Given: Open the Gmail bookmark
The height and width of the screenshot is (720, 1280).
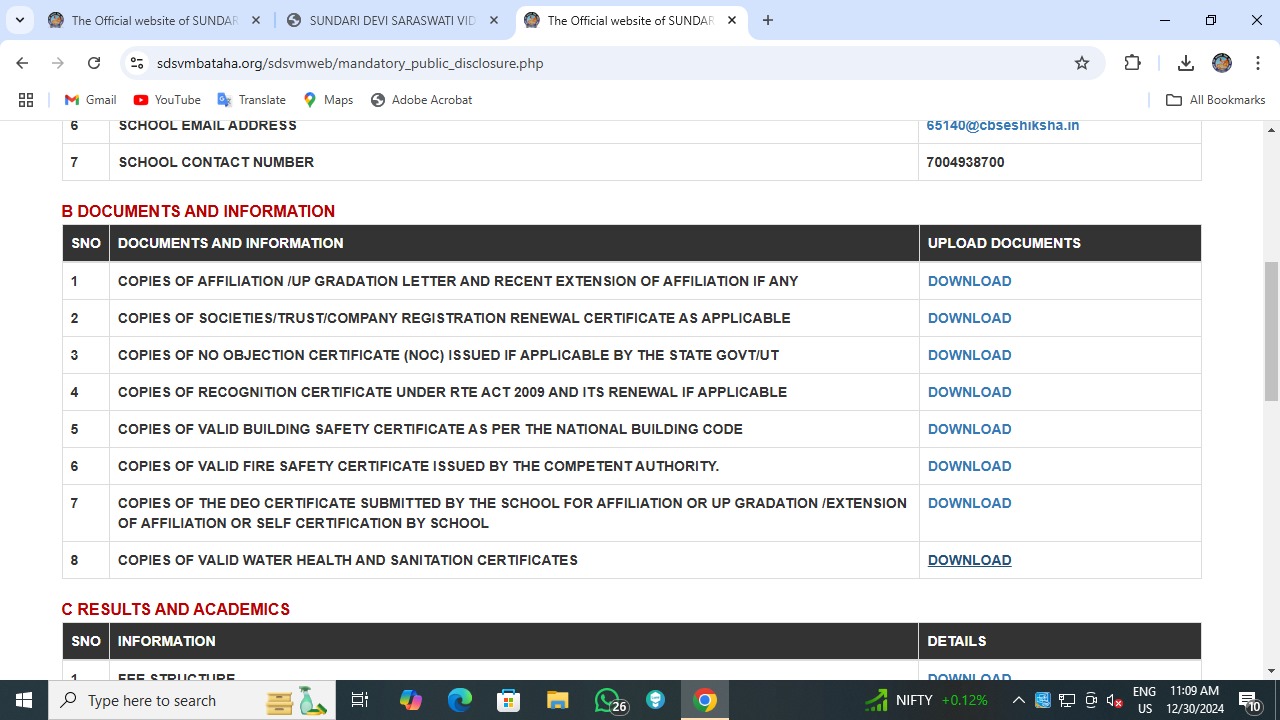Looking at the screenshot, I should 90,100.
